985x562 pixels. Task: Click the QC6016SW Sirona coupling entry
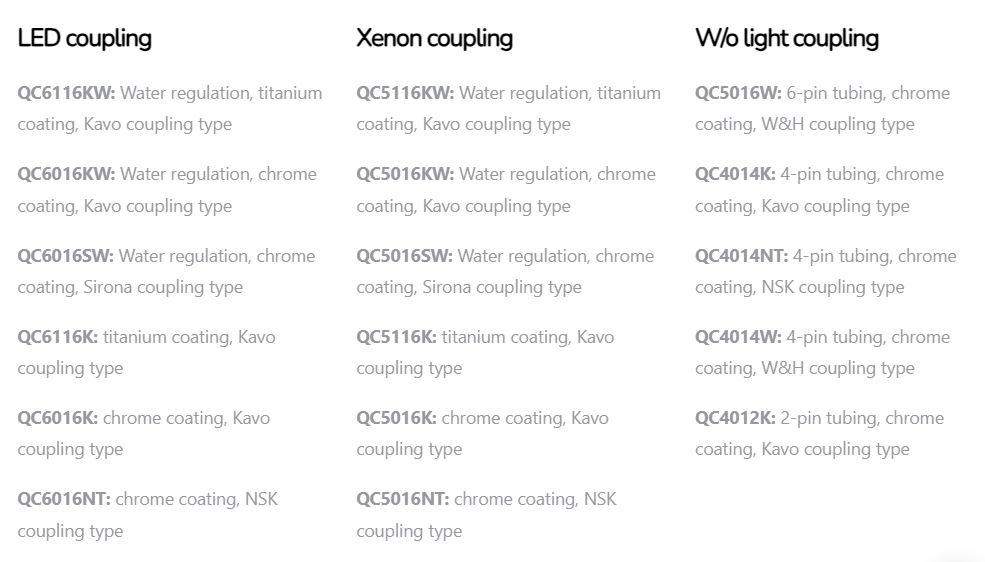(65, 256)
